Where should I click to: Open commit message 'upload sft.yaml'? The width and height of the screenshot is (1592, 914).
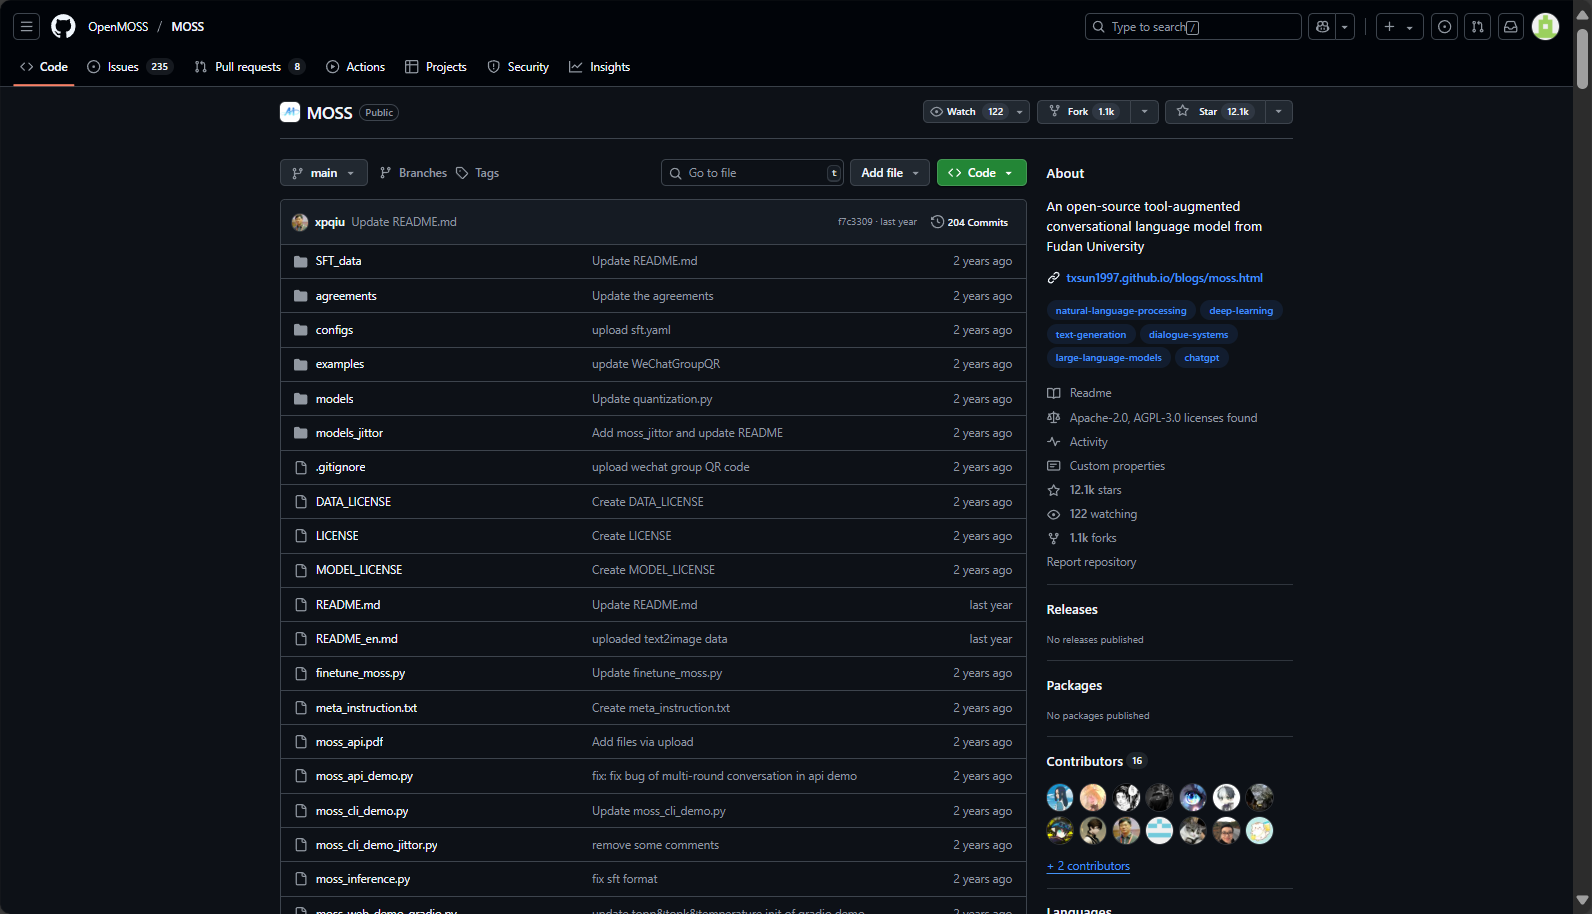click(631, 330)
